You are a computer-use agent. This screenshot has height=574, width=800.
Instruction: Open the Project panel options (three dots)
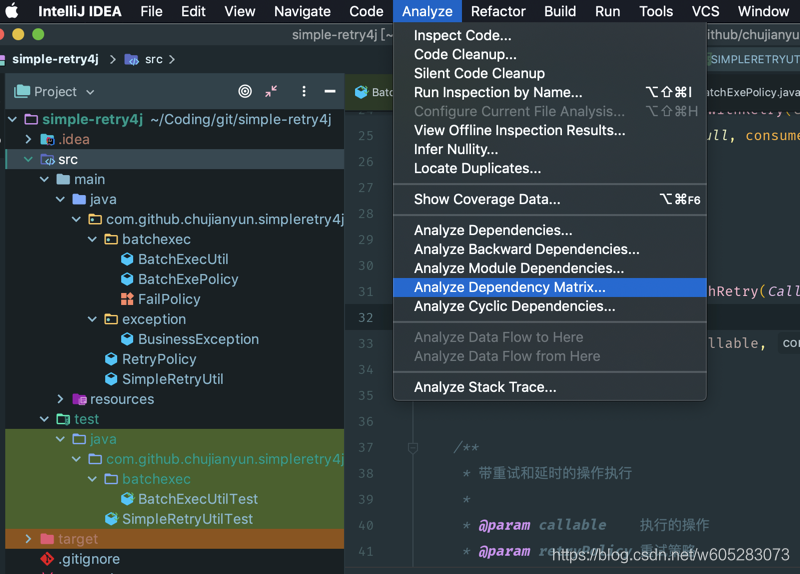tap(304, 91)
